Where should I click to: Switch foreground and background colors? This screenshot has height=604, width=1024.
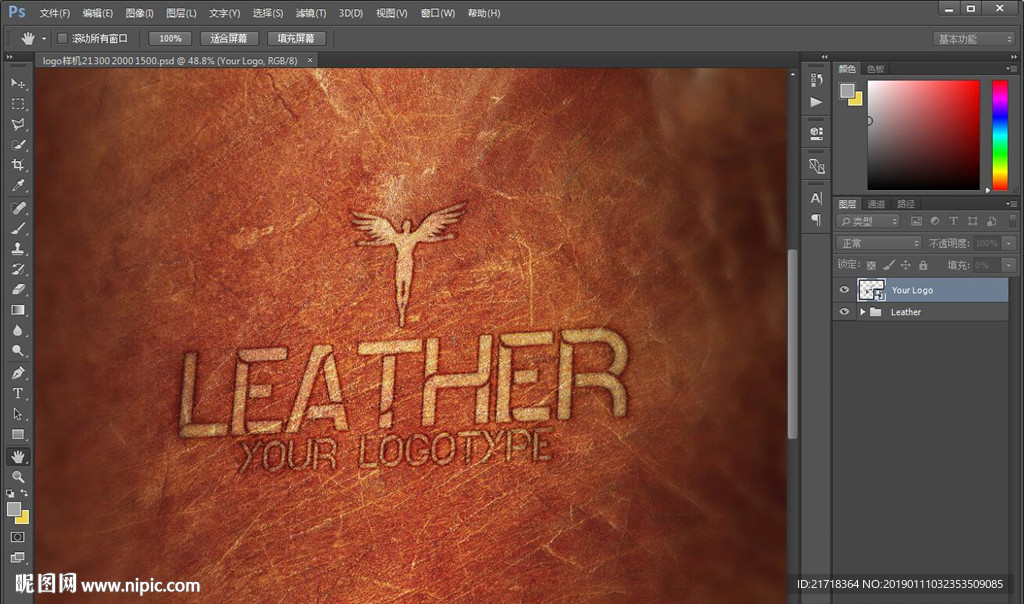click(x=24, y=493)
